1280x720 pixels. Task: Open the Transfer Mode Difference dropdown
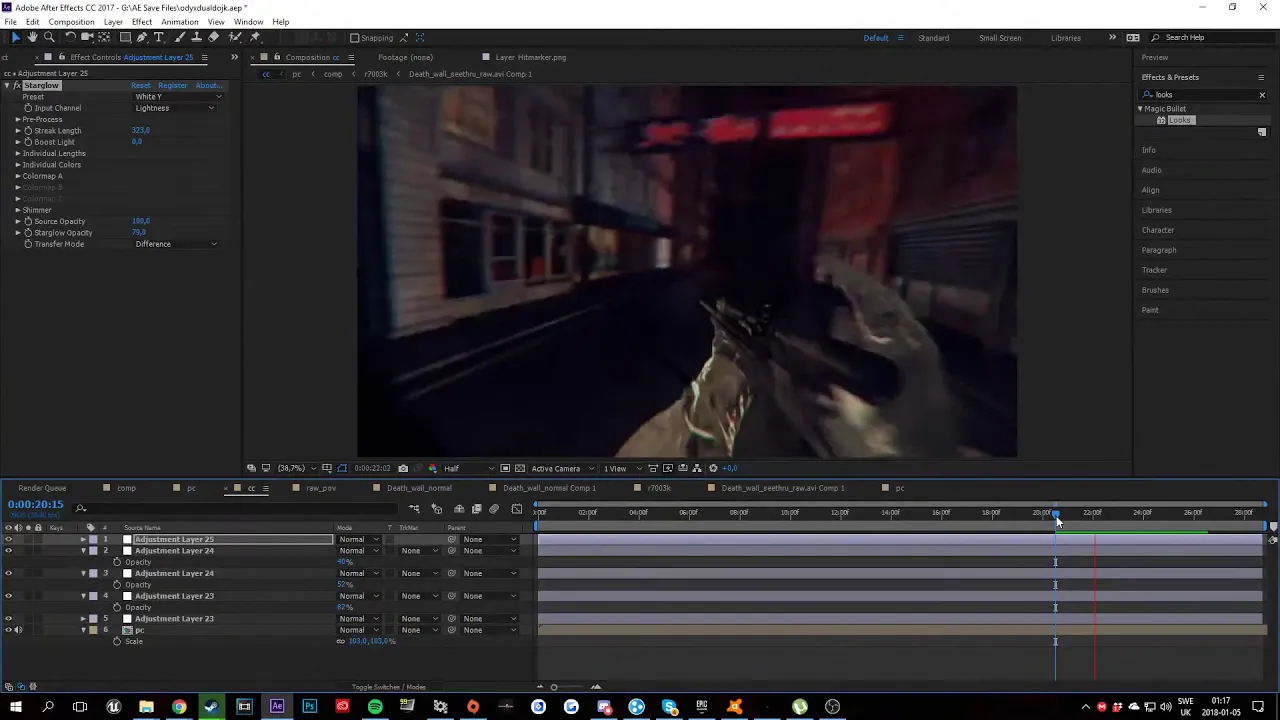[176, 244]
